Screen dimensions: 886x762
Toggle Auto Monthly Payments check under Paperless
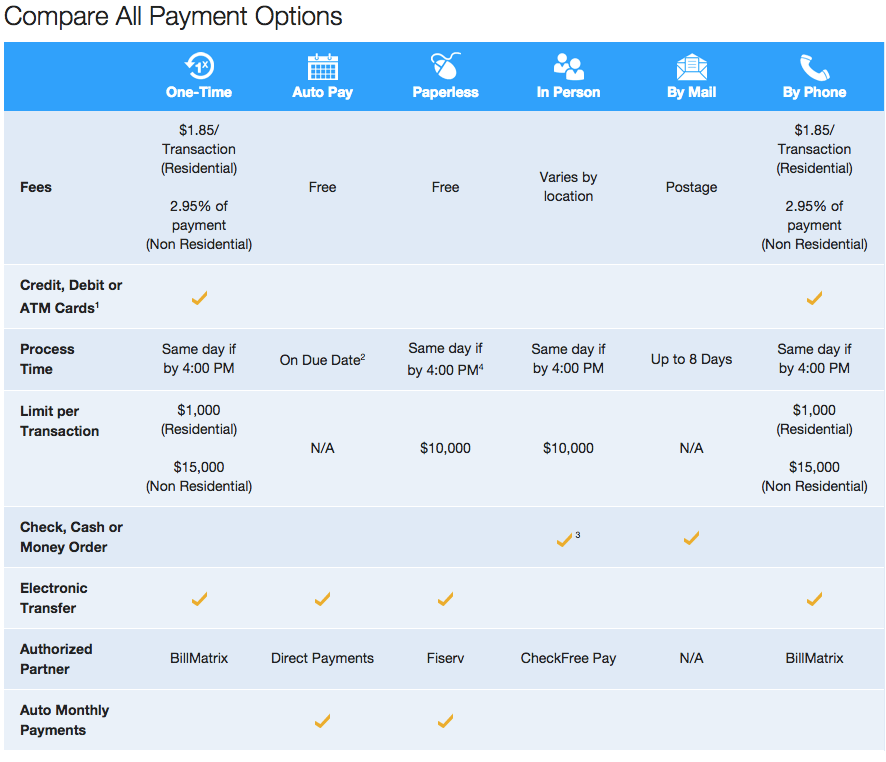pos(445,720)
